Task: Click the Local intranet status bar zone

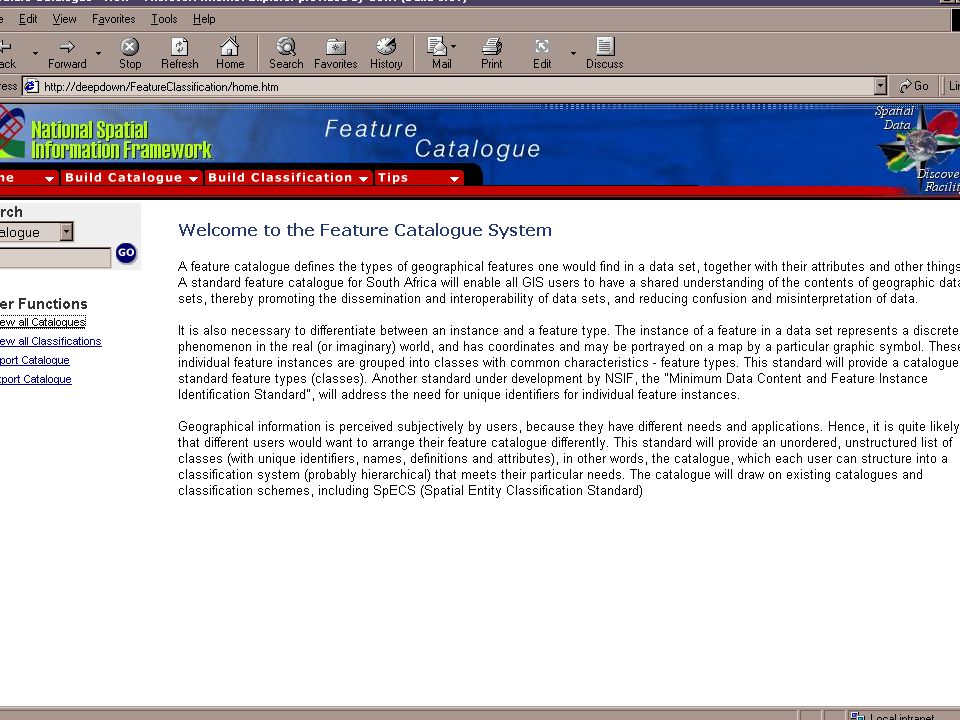Action: click(x=894, y=716)
